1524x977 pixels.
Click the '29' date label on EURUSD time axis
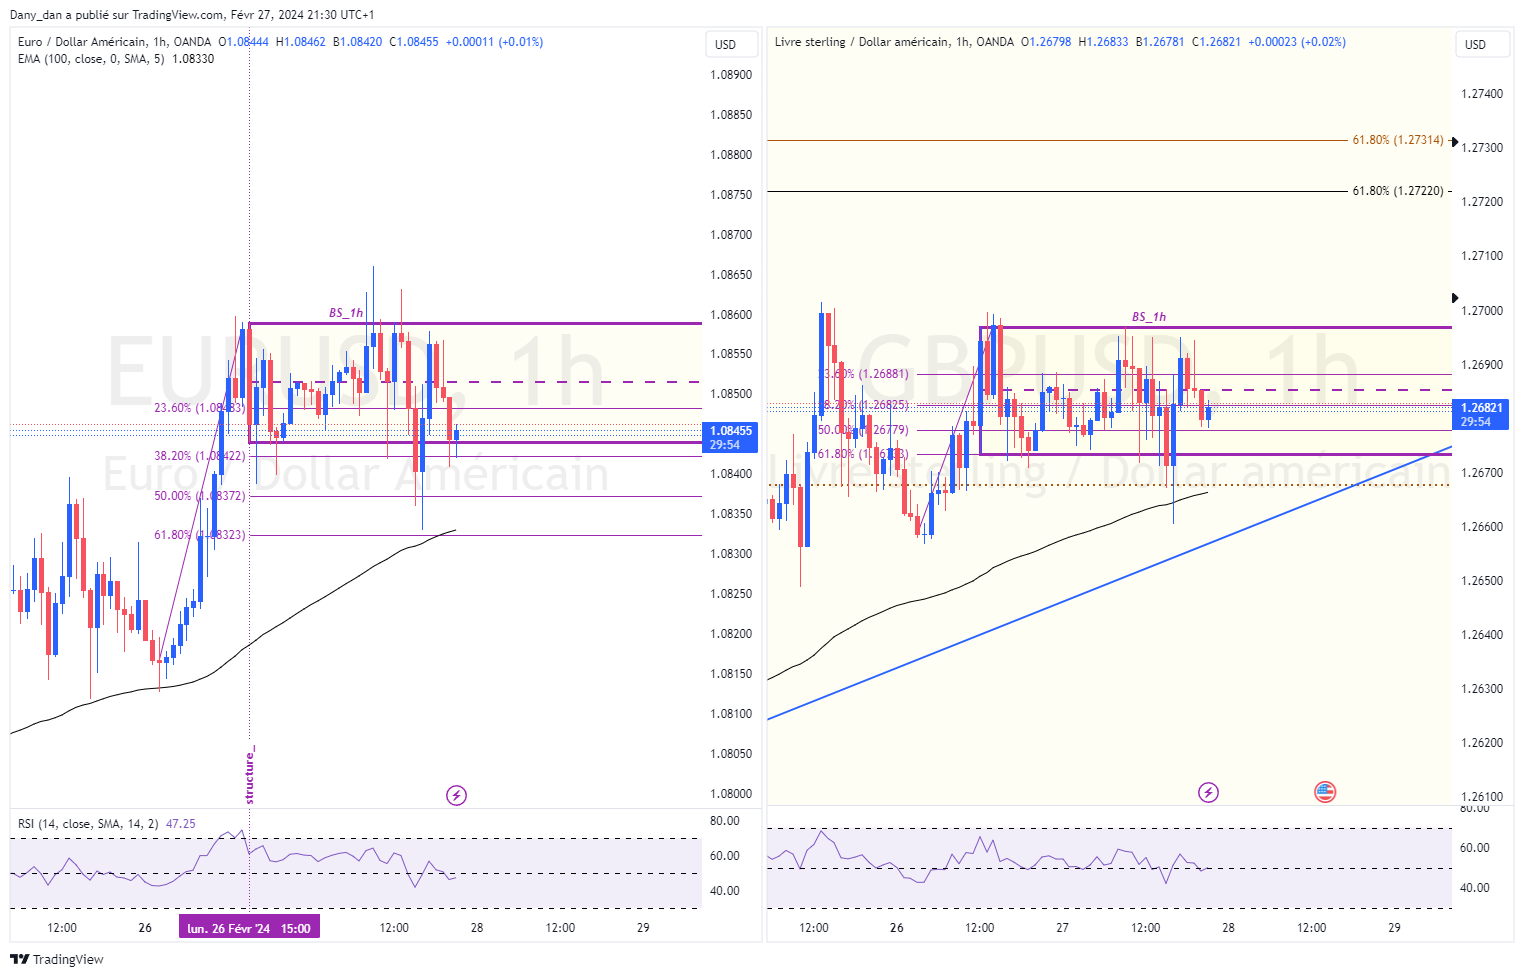643,928
